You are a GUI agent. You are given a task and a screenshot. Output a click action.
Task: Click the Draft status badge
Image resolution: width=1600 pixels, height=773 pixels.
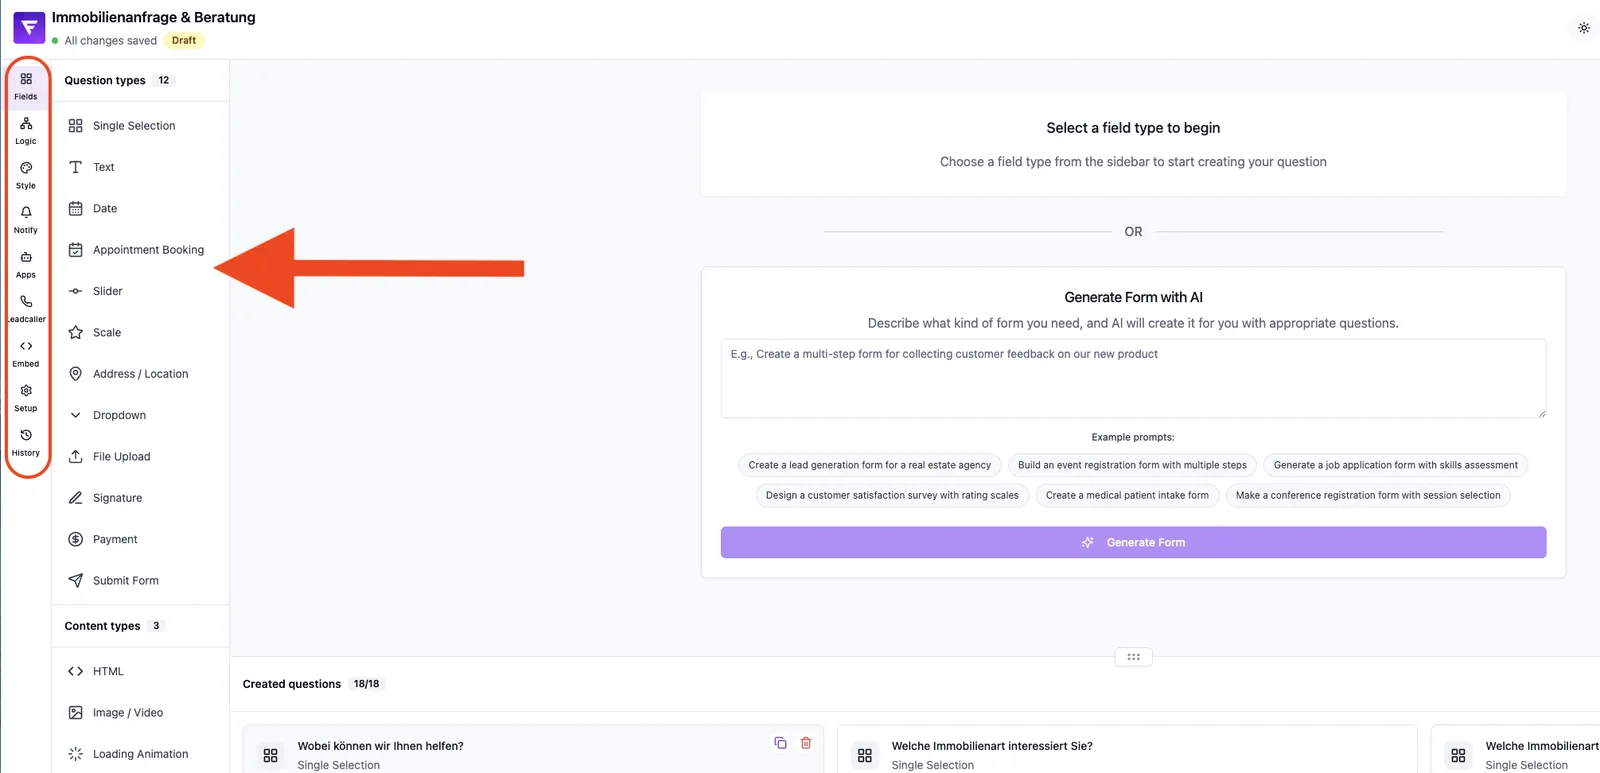tap(184, 41)
